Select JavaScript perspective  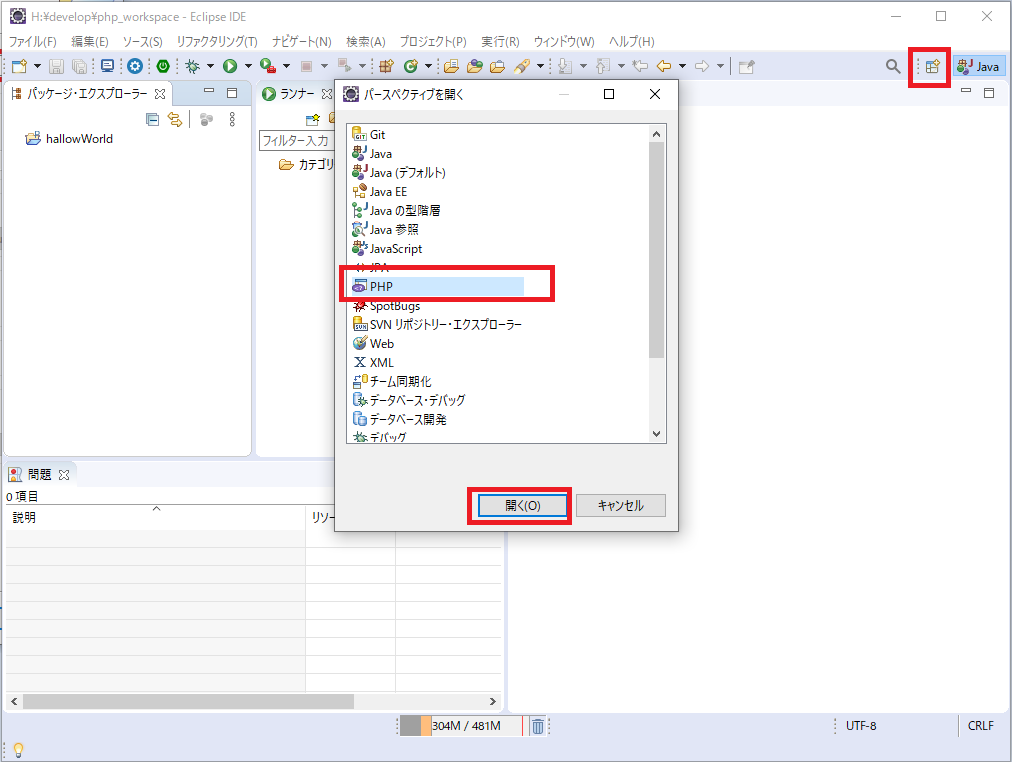point(387,248)
